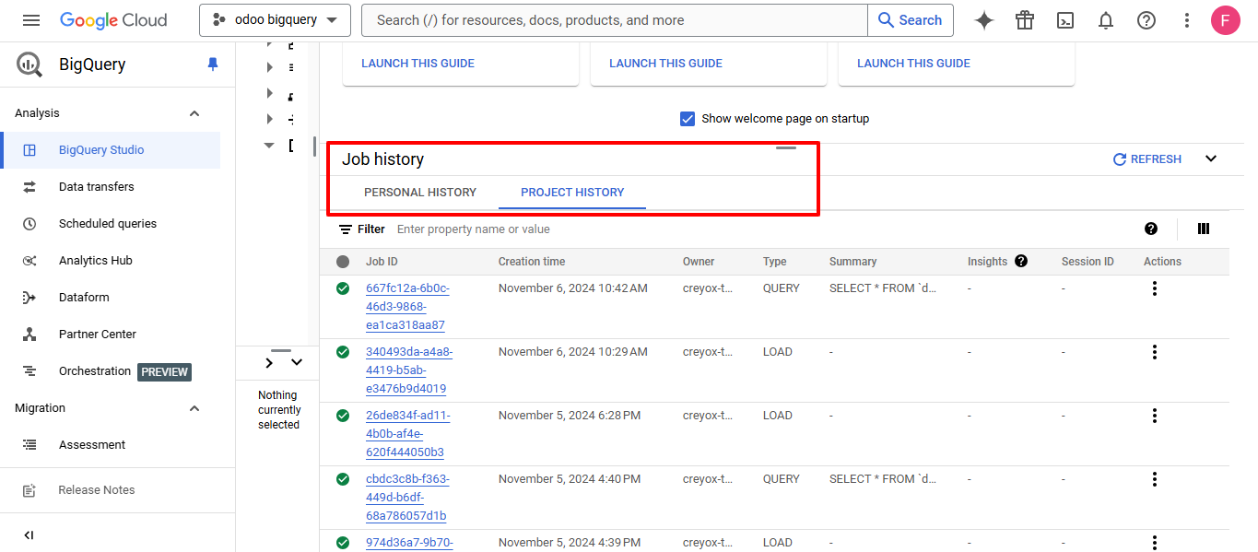Open the notifications bell

click(x=1106, y=20)
